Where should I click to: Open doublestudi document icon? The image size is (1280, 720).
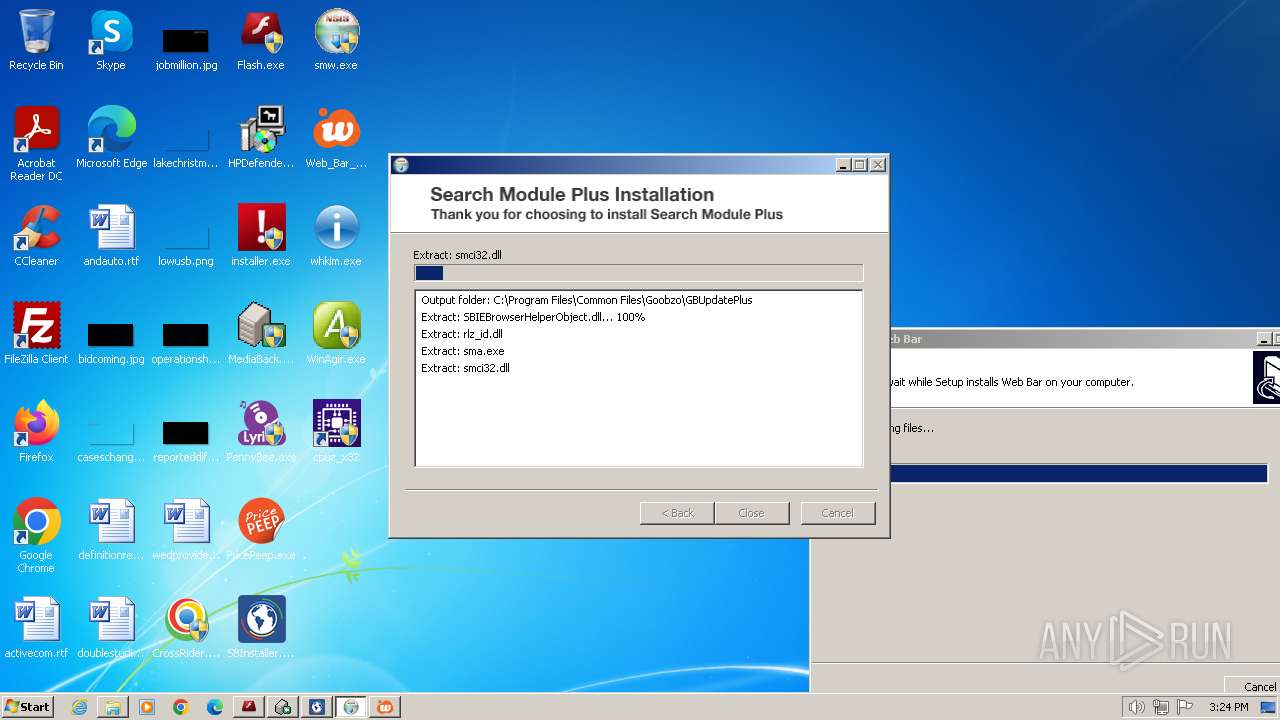(x=111, y=628)
